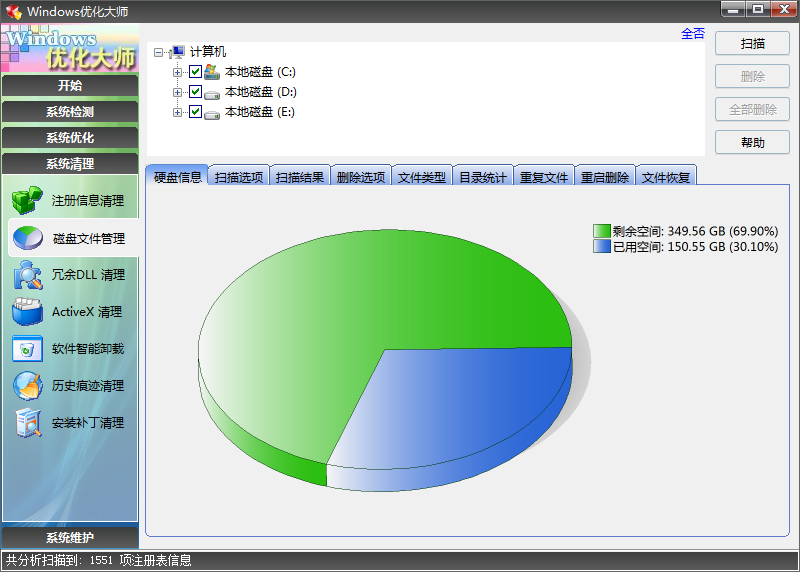Click the 全部删除 button
This screenshot has width=800, height=572.
point(752,109)
